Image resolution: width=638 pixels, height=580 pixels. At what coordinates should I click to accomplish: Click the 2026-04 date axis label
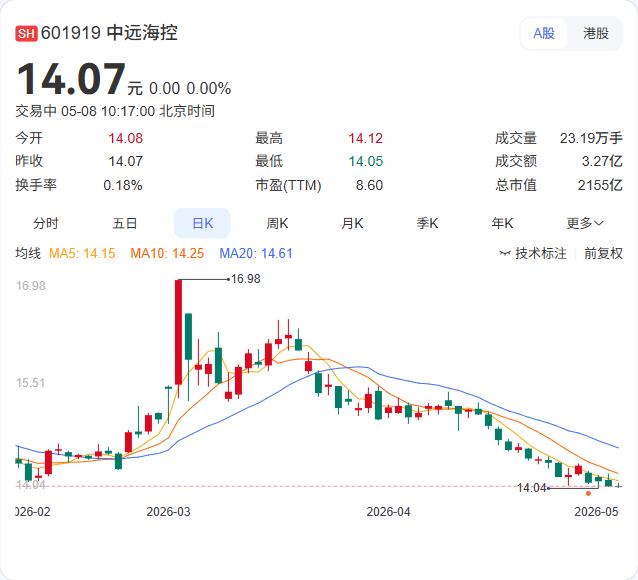(x=389, y=511)
